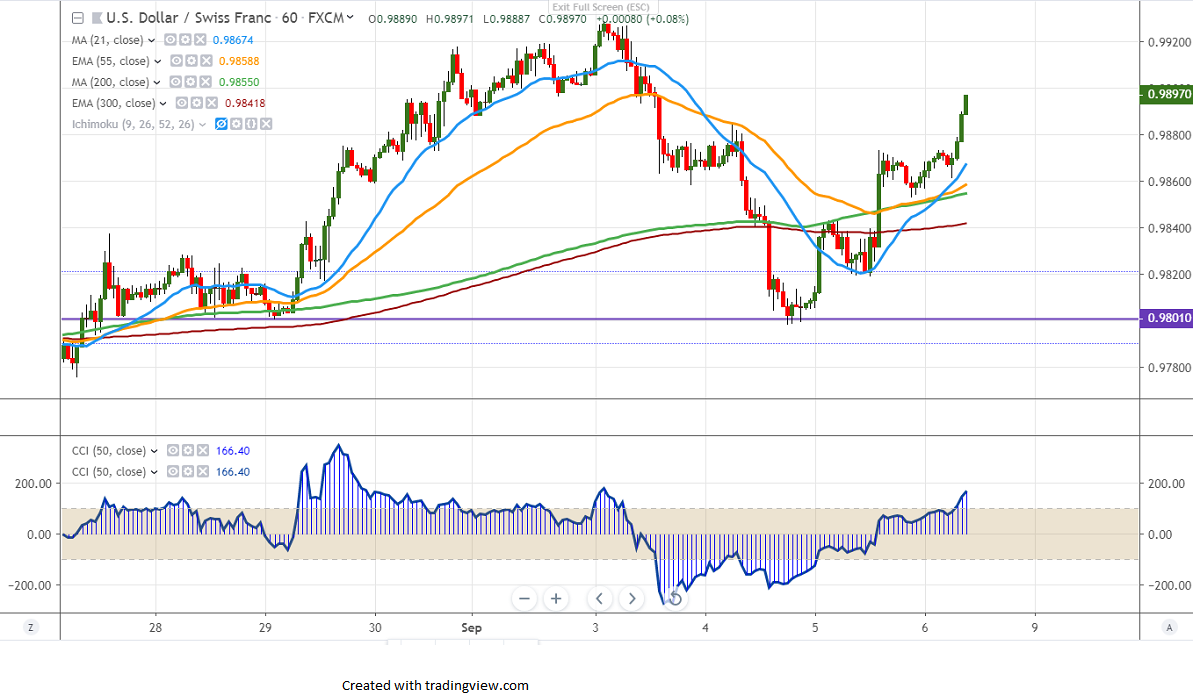1193x697 pixels.
Task: Click the Created with tradingview.com text
Action: click(x=435, y=686)
